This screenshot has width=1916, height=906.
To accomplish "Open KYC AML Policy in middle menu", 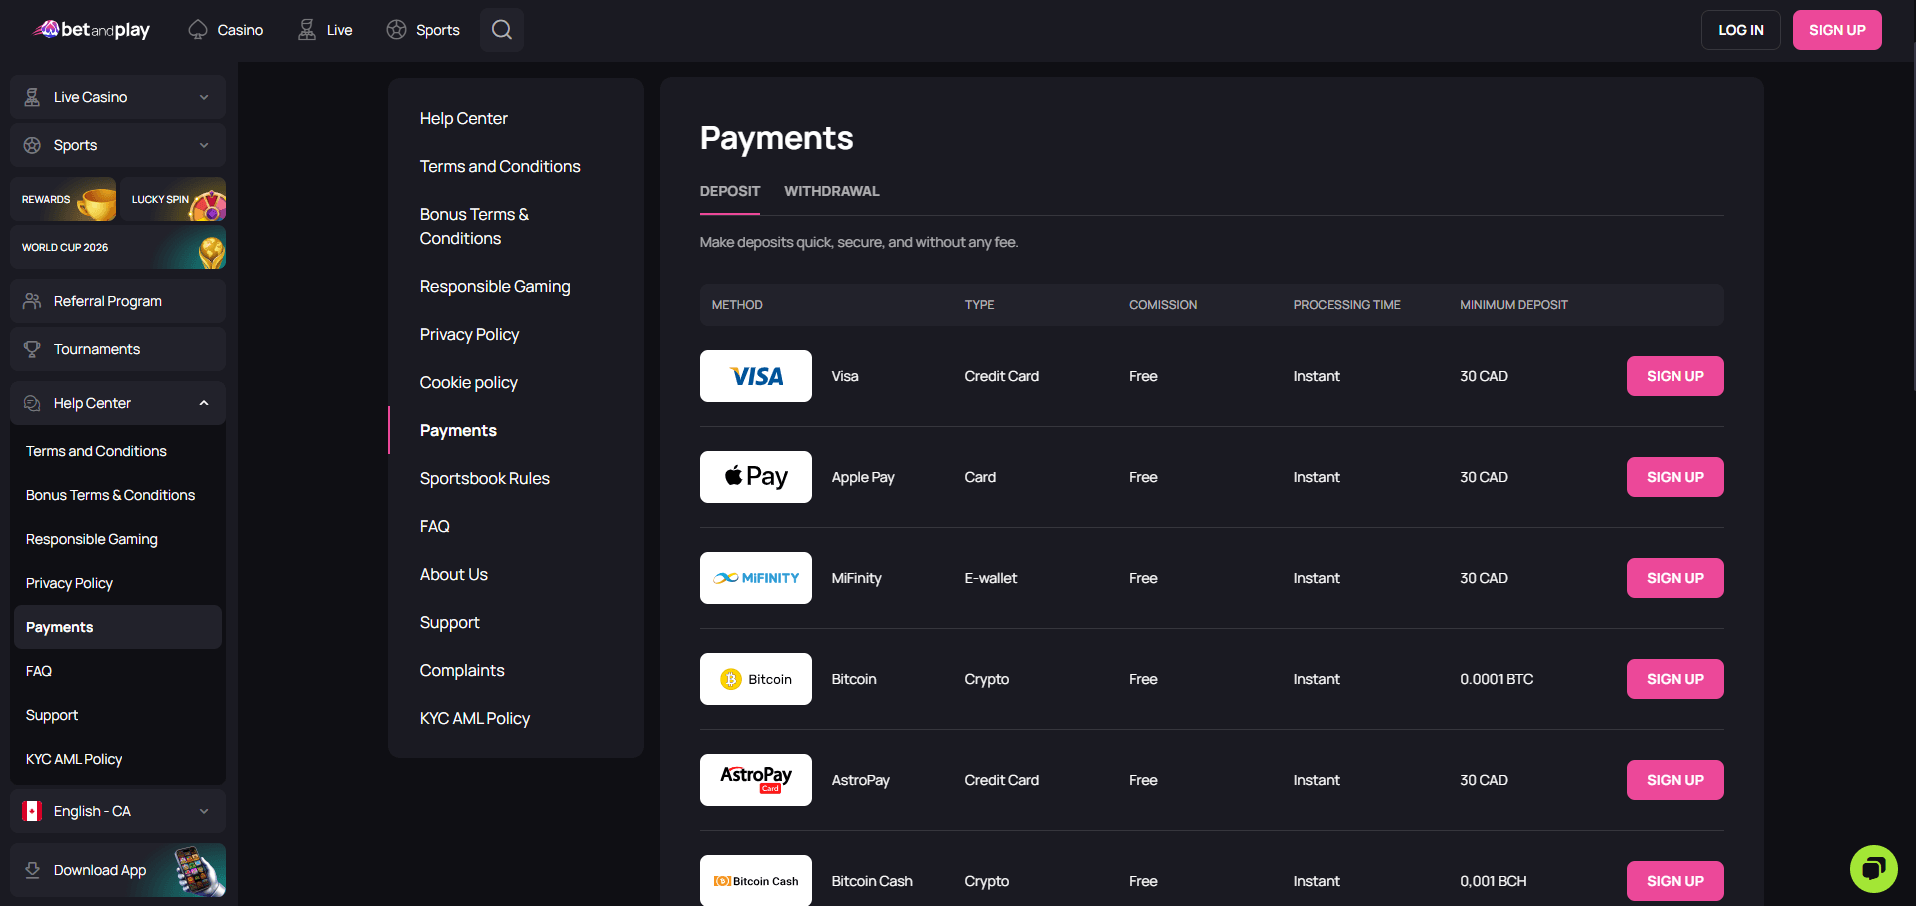I will pos(475,718).
